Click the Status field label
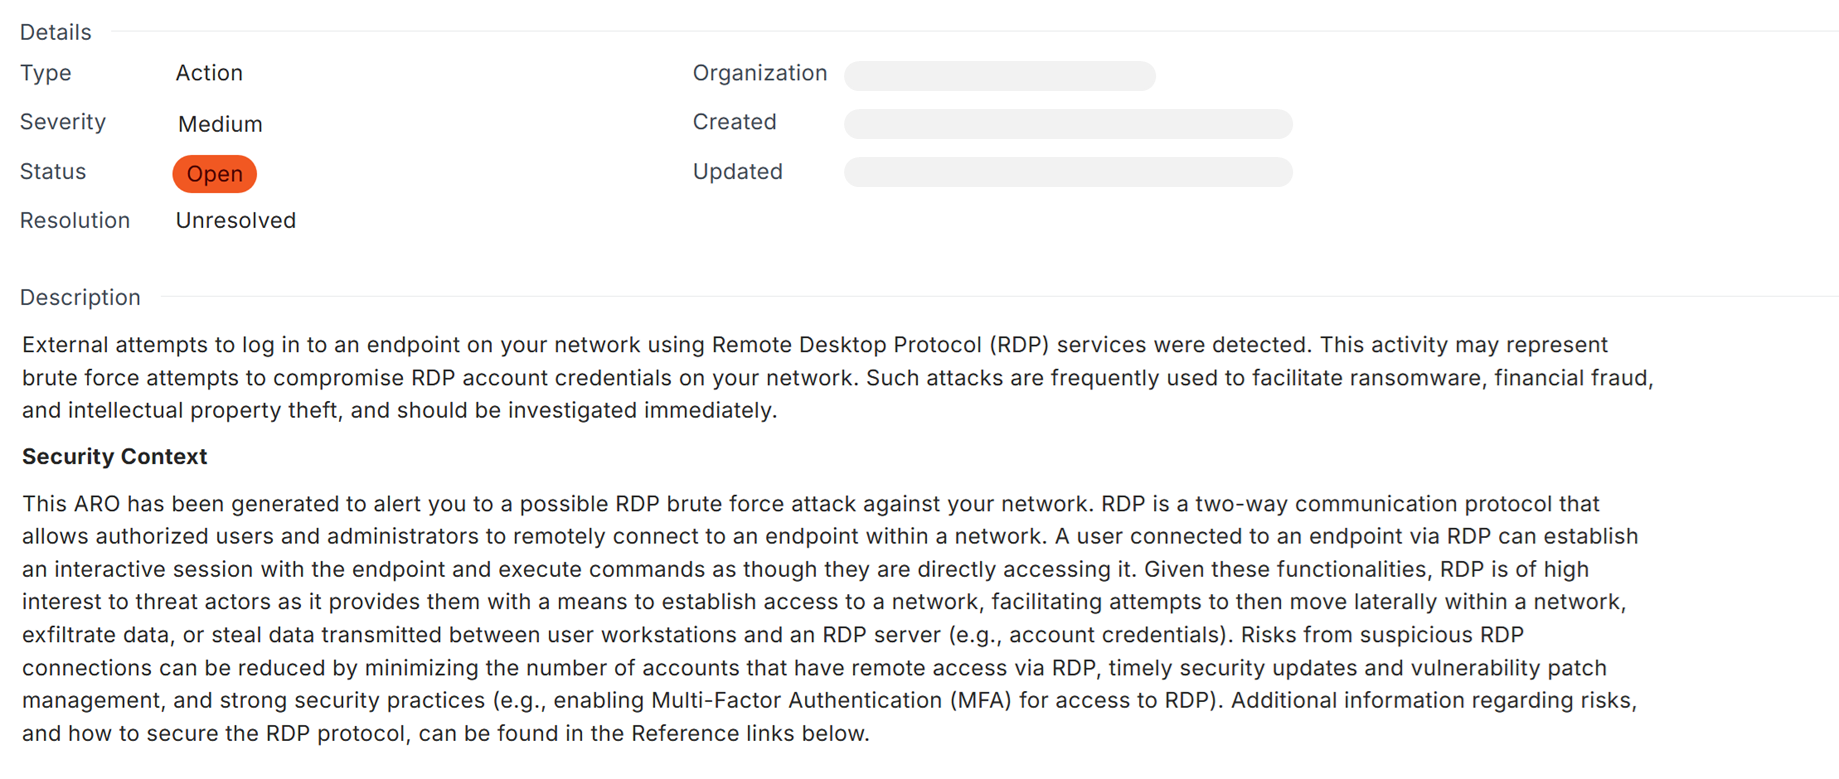 tap(53, 172)
